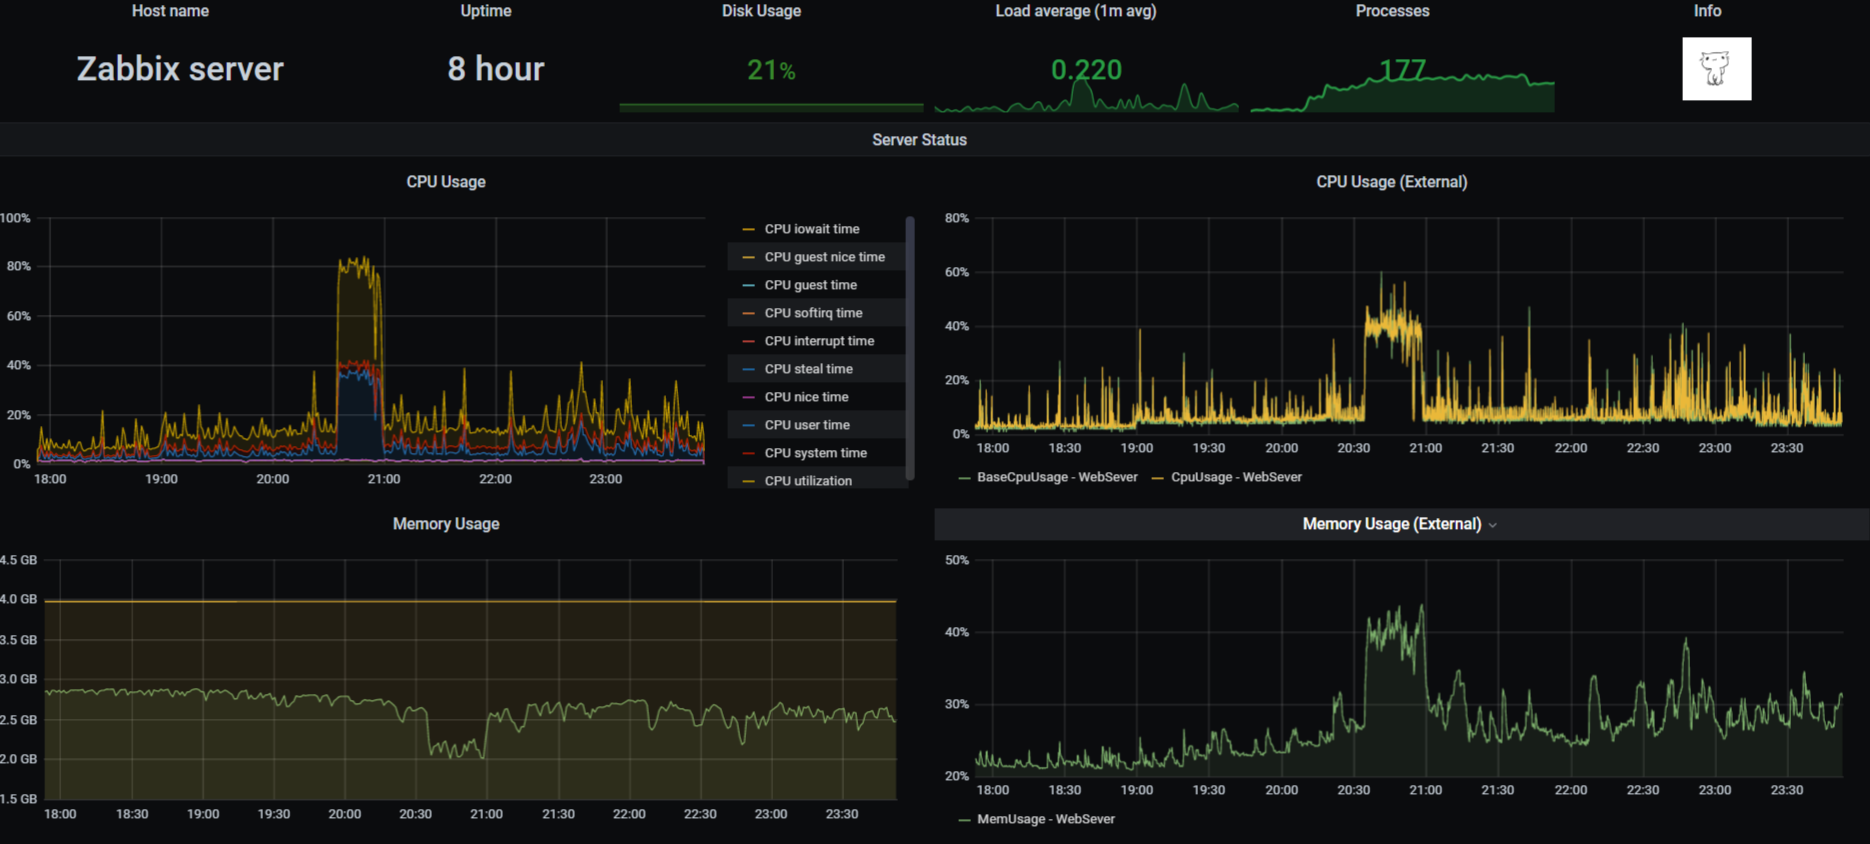Viewport: 1870px width, 844px height.
Task: Toggle the CPU guest nice time legend series
Action: click(x=825, y=257)
